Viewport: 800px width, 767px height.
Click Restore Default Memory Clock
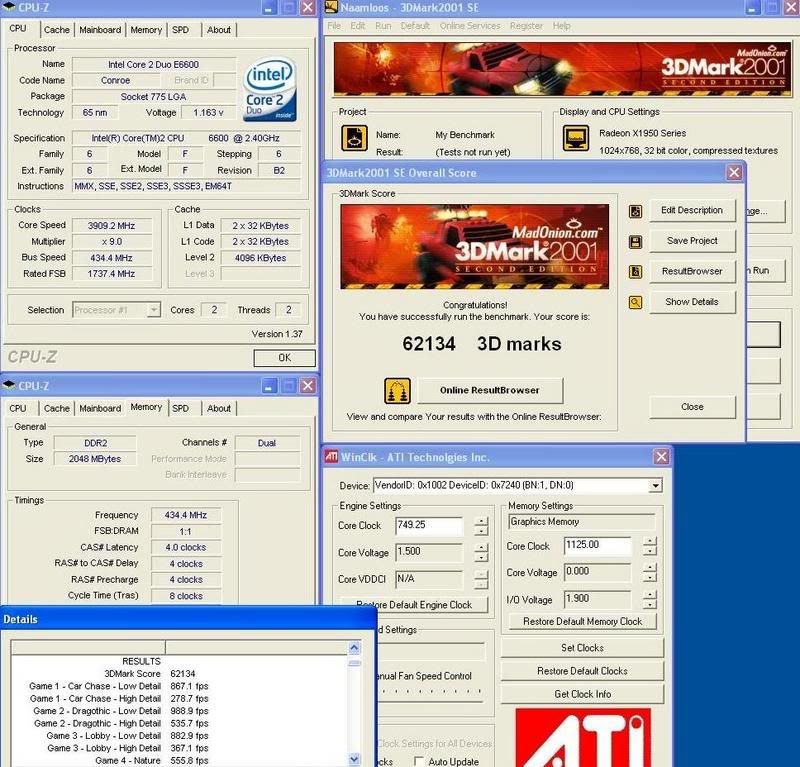pyautogui.click(x=583, y=622)
